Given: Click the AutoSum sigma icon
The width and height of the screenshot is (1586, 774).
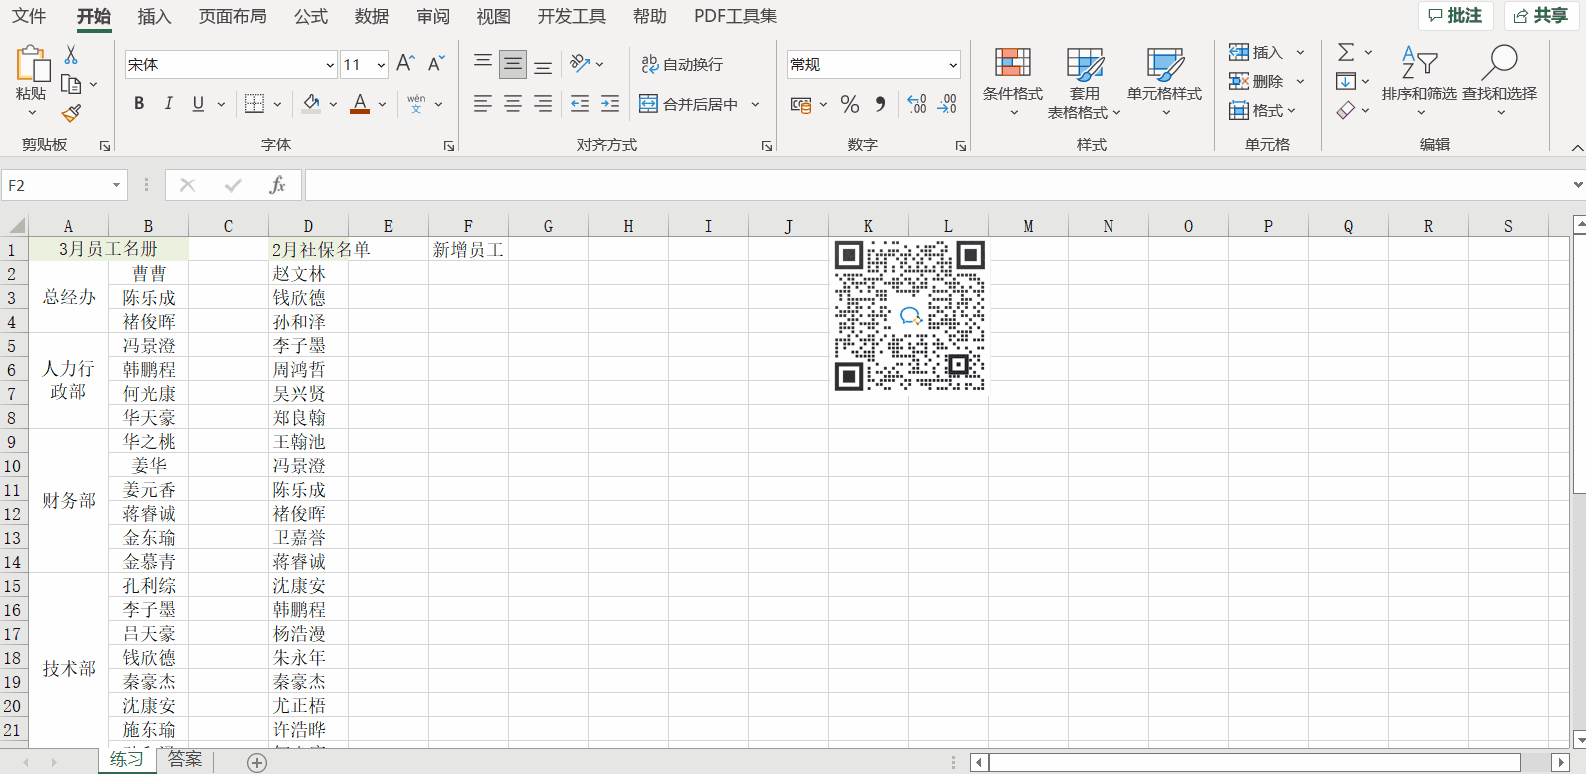Looking at the screenshot, I should click(x=1346, y=52).
